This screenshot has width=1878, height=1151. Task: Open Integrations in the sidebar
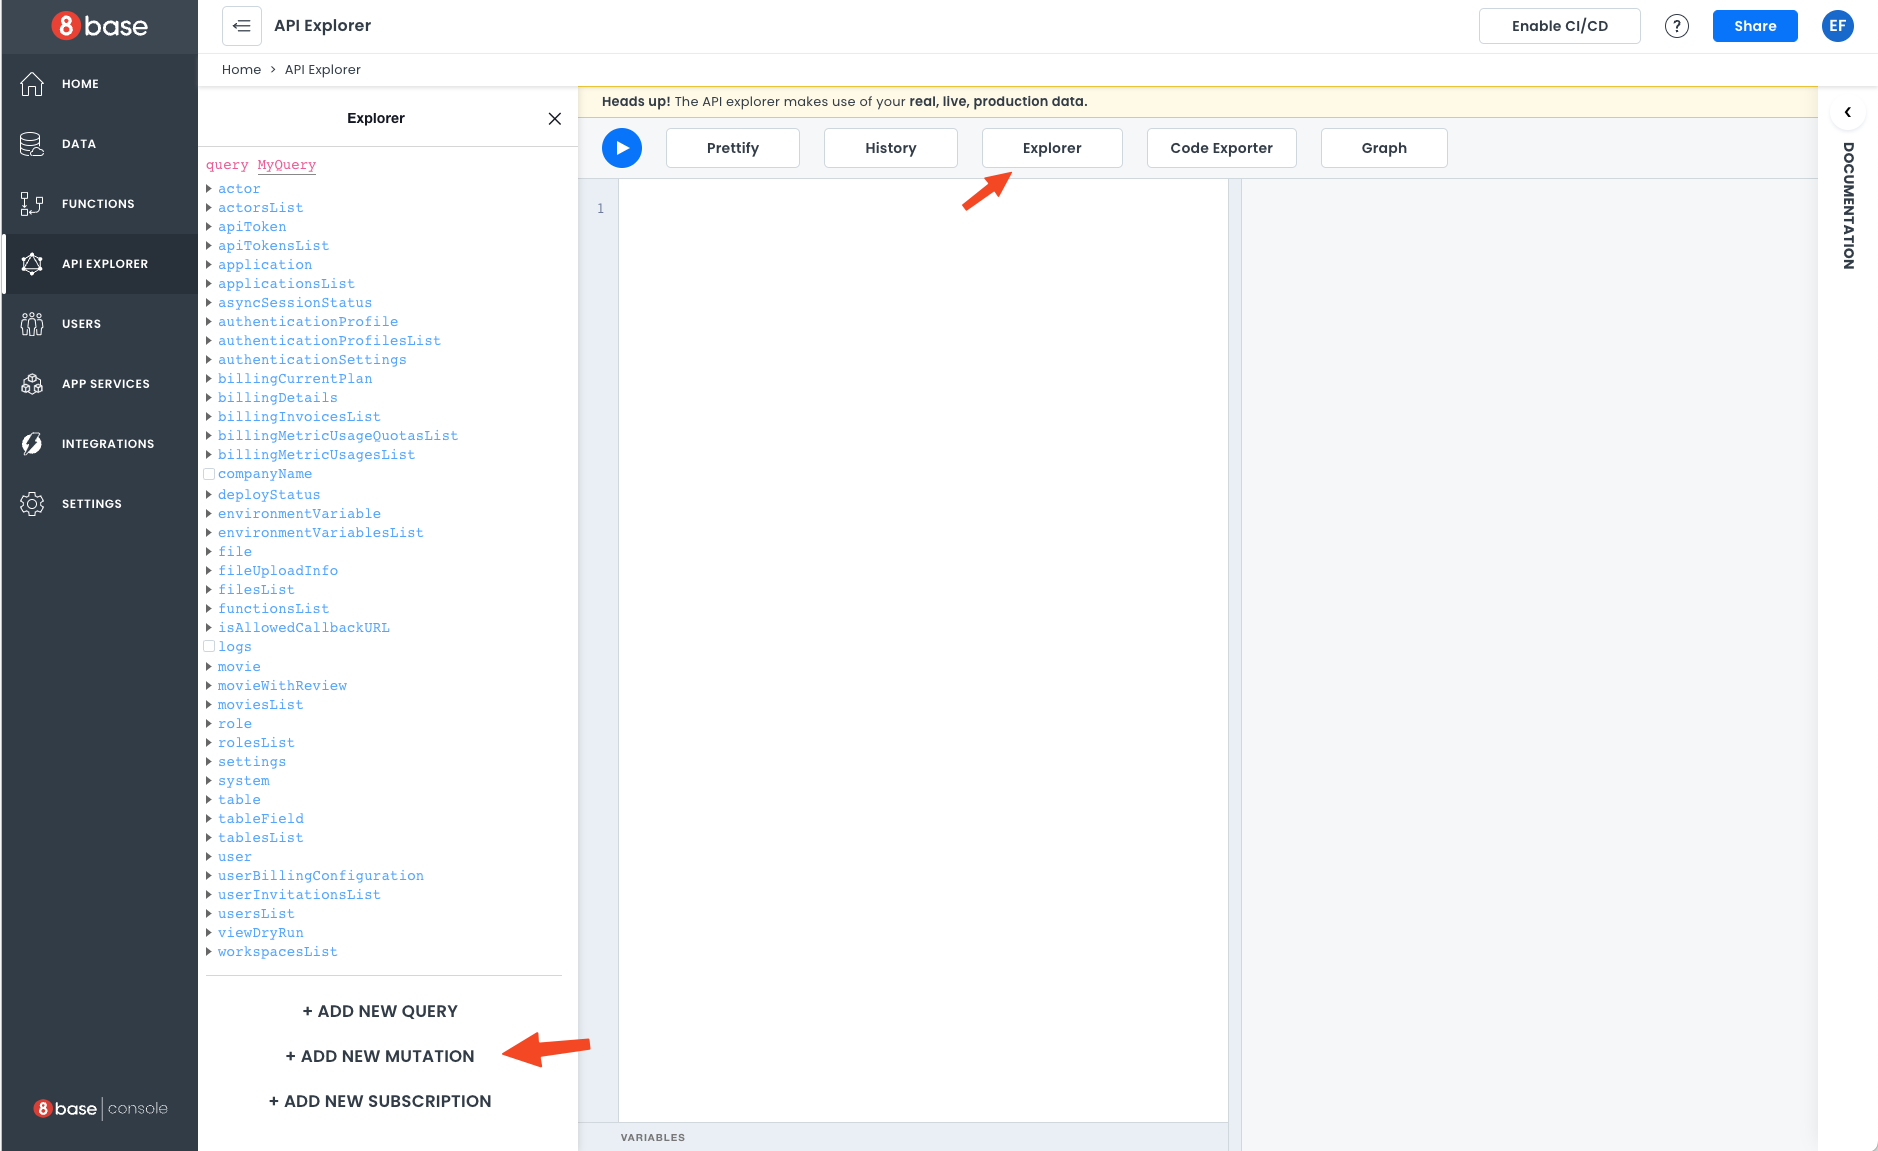pyautogui.click(x=107, y=444)
